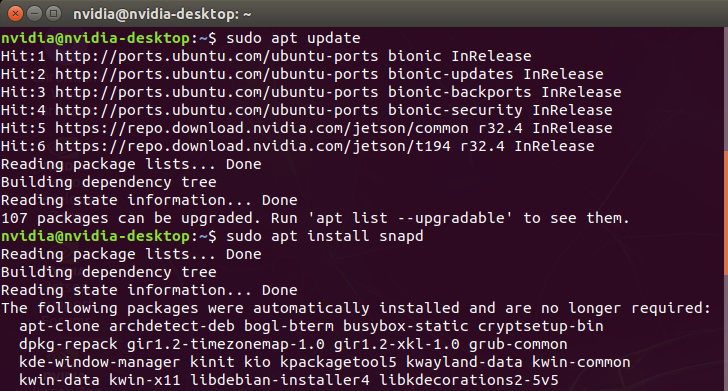
Task: Close the nvidia@nvidia-desktop terminal window
Action: (x=15, y=14)
